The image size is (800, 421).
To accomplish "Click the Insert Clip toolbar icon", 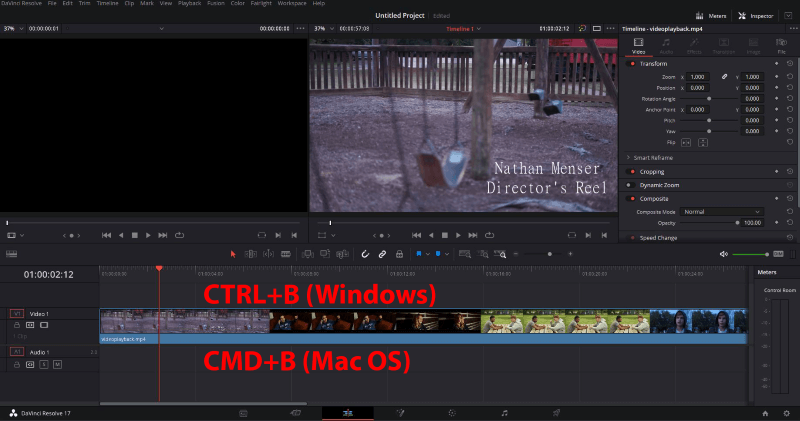I will tap(307, 254).
